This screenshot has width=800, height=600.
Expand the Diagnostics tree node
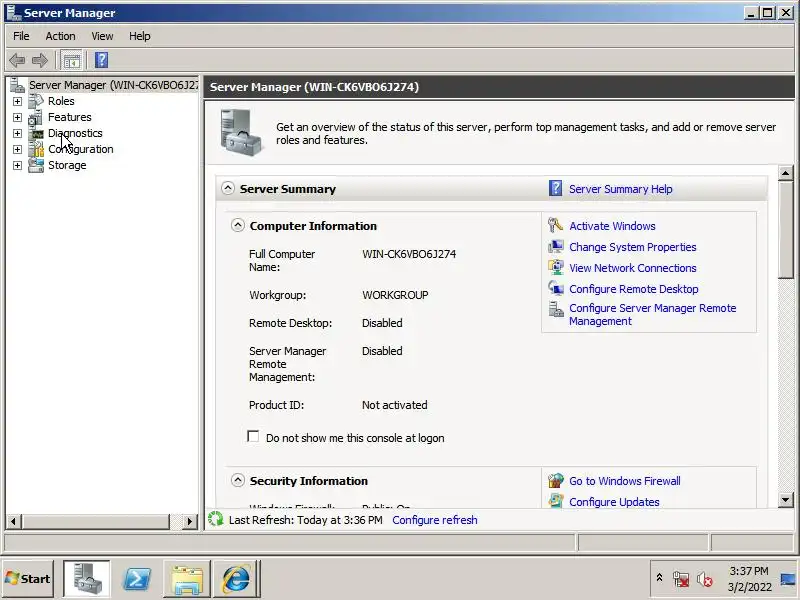(17, 133)
